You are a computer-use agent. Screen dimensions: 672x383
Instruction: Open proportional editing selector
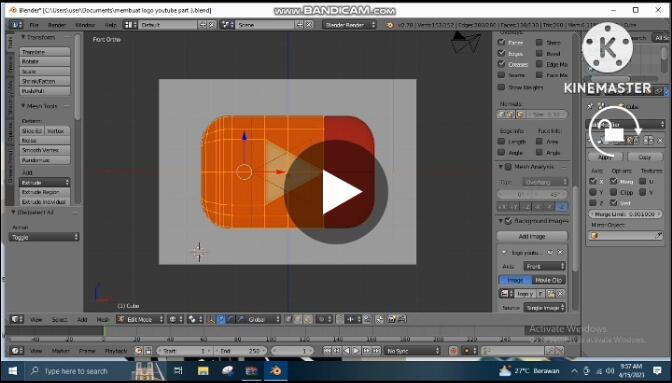(x=324, y=319)
